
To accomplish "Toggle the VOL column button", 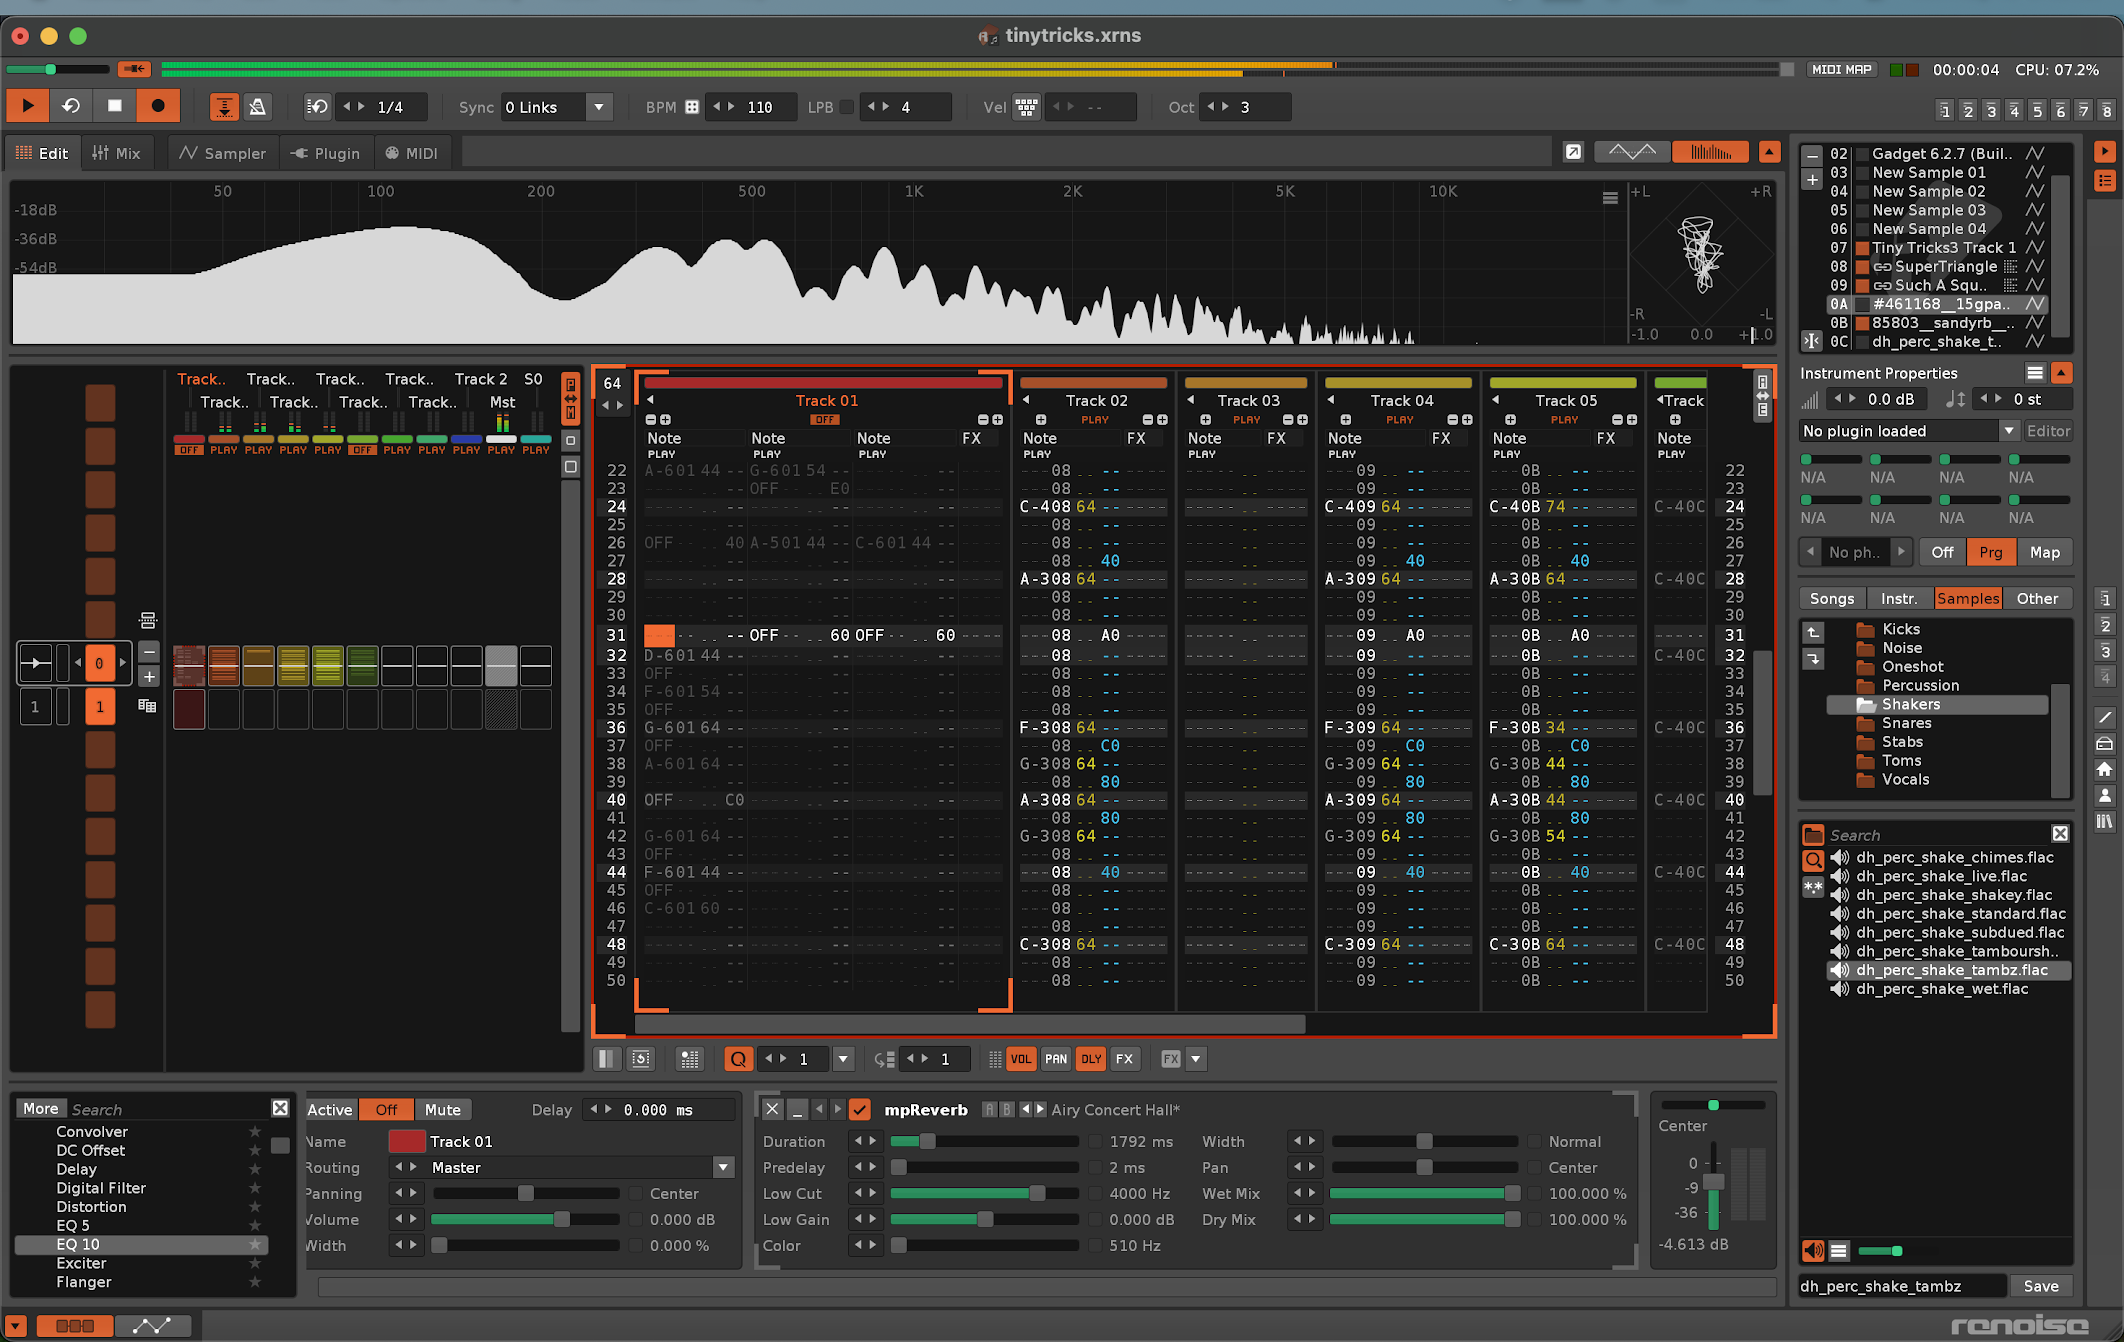I will [1020, 1059].
